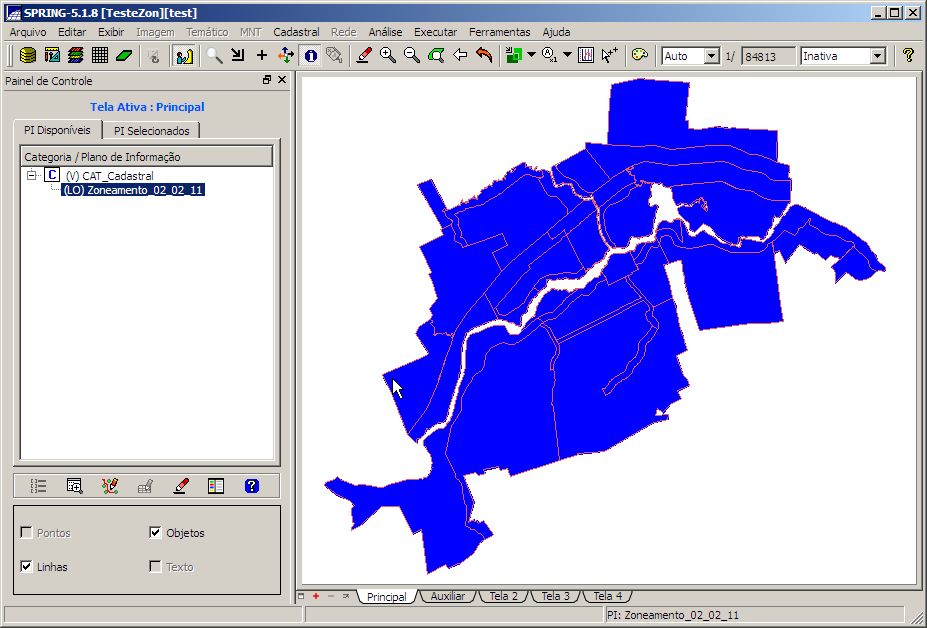Click the database icon in the toolbar
This screenshot has height=628, width=927.
(x=28, y=56)
